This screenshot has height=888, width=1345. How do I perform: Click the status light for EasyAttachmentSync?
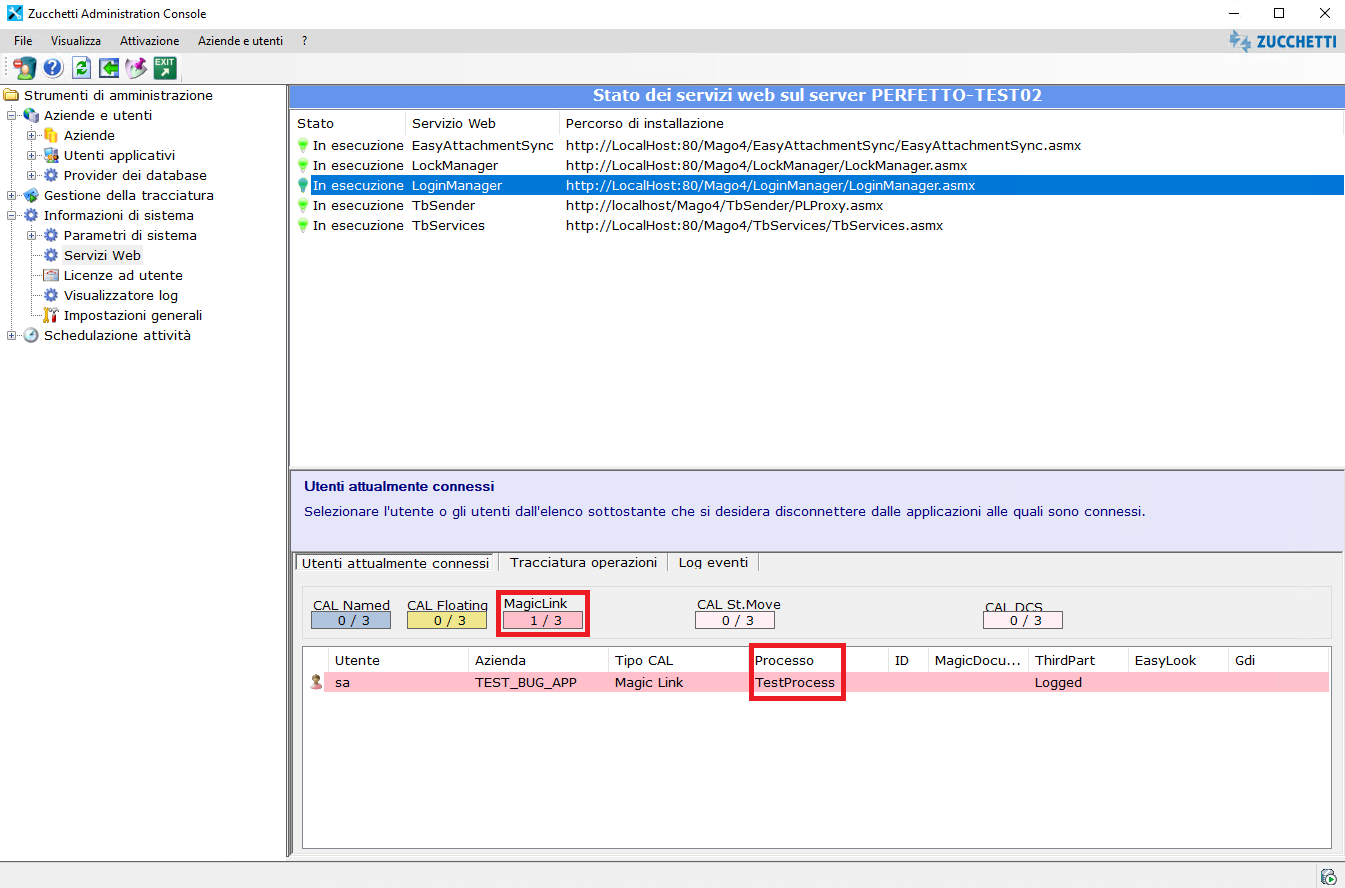303,145
